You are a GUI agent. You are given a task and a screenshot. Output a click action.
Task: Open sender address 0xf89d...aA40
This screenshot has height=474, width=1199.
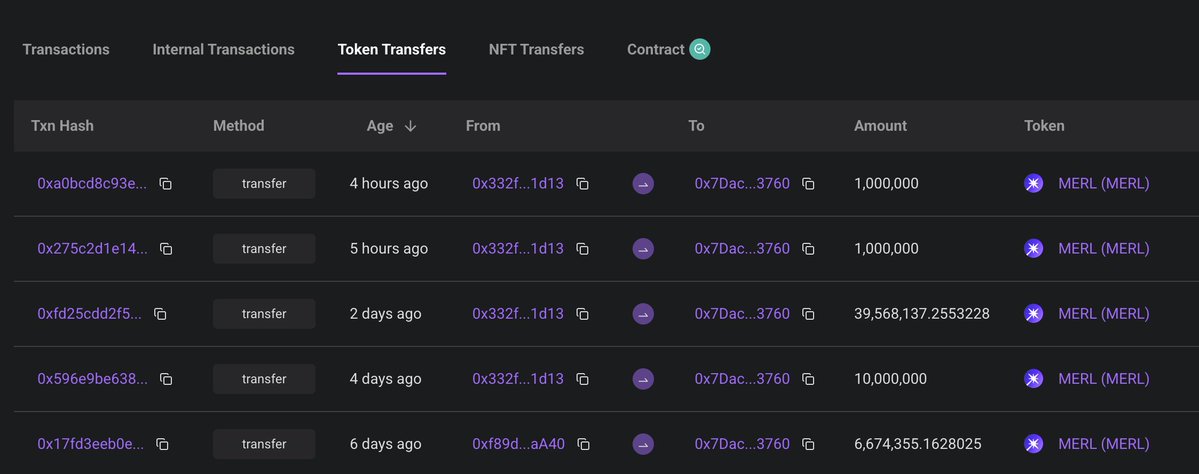pos(519,444)
